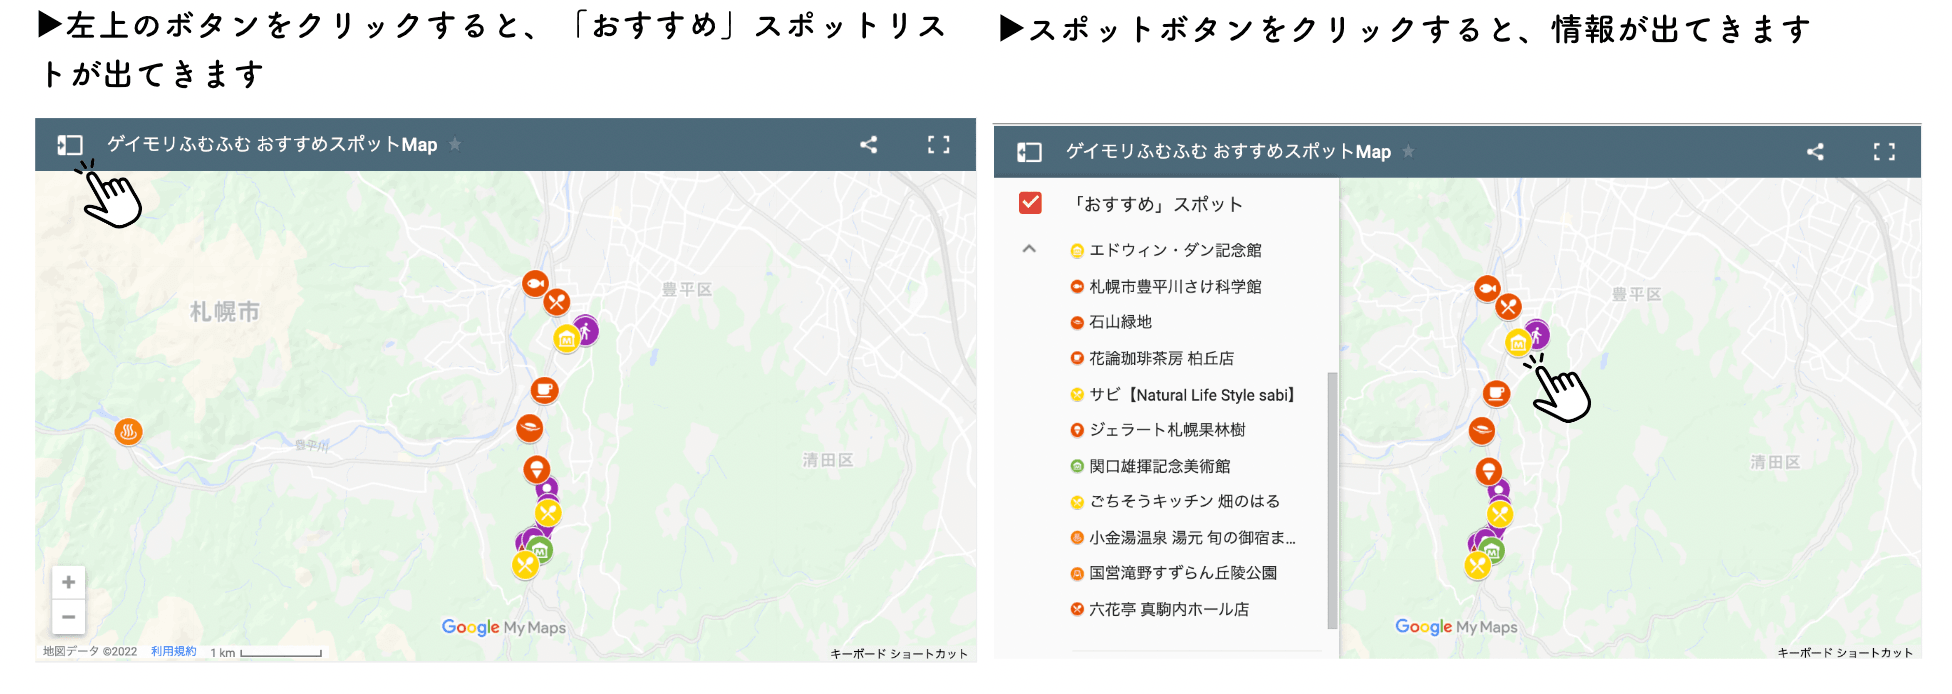Star the right map title
Viewport: 1952px width, 694px height.
coord(1408,152)
